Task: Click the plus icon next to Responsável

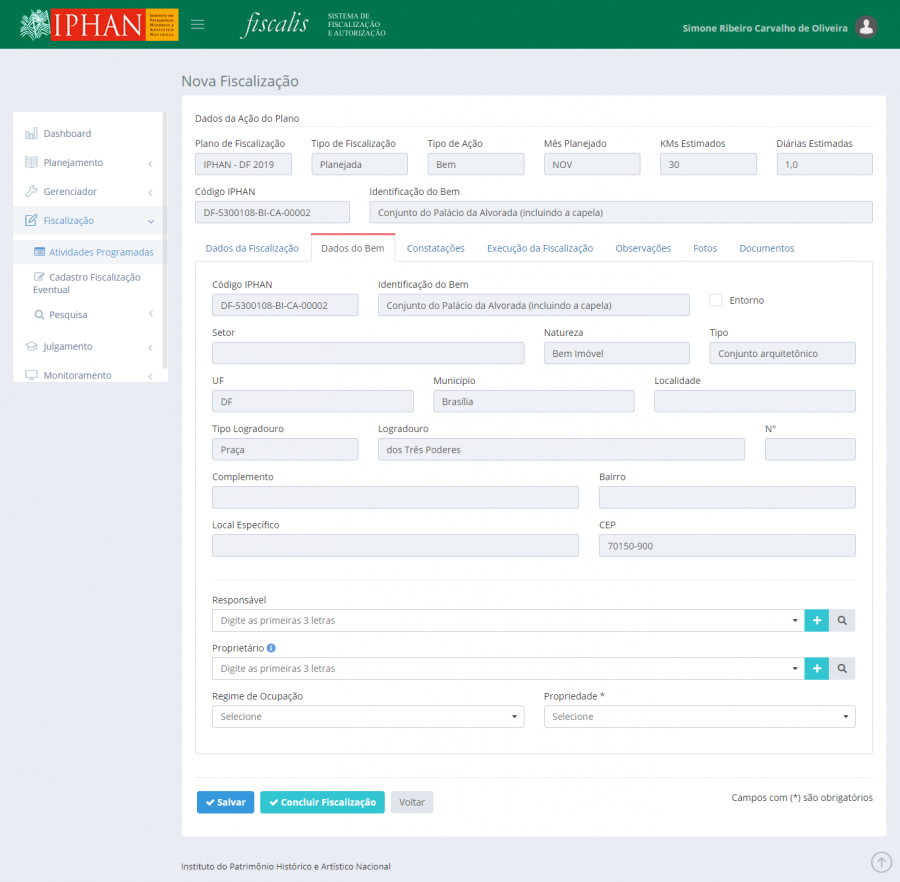Action: pyautogui.click(x=817, y=621)
